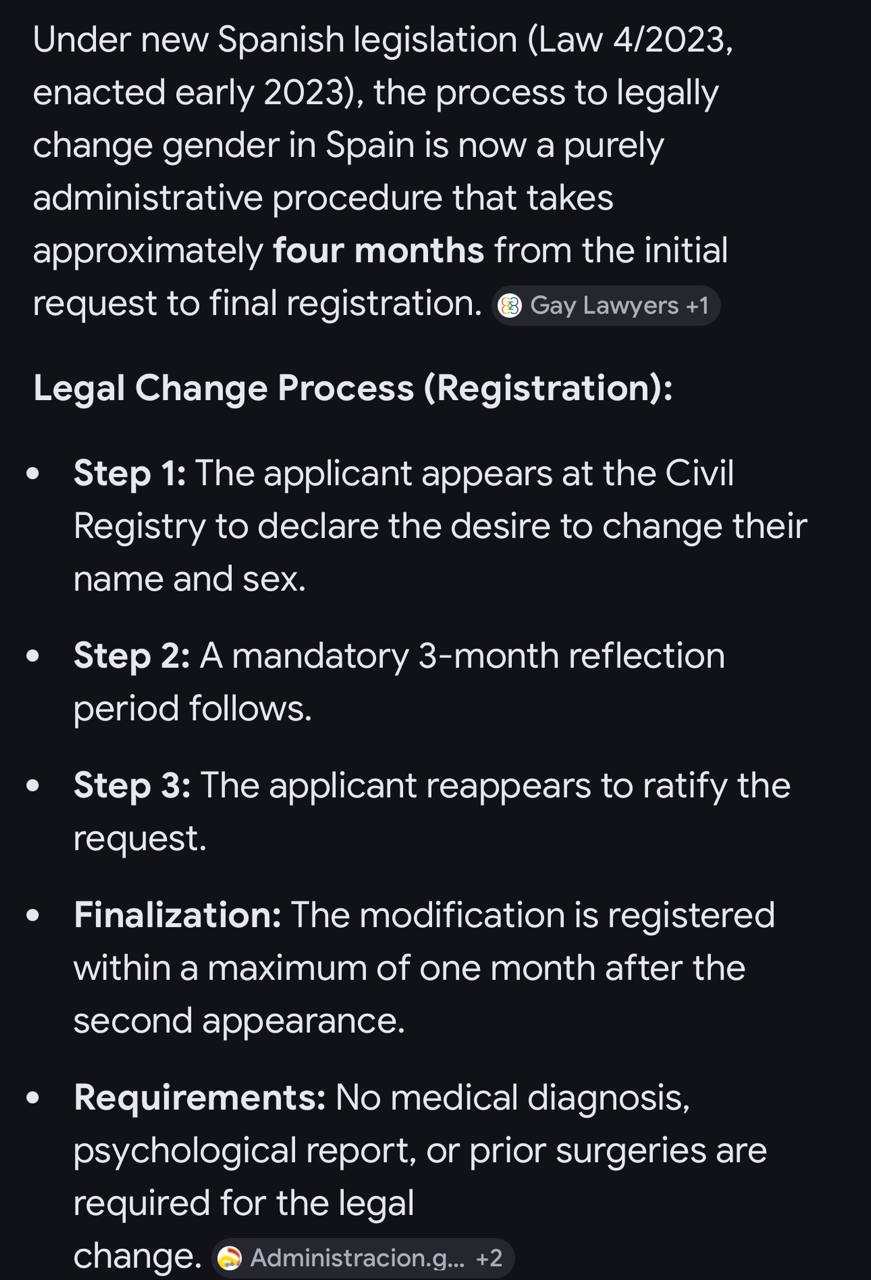The height and width of the screenshot is (1280, 871).
Task: Expand the +2 additional sources indicator
Action: point(489,1258)
